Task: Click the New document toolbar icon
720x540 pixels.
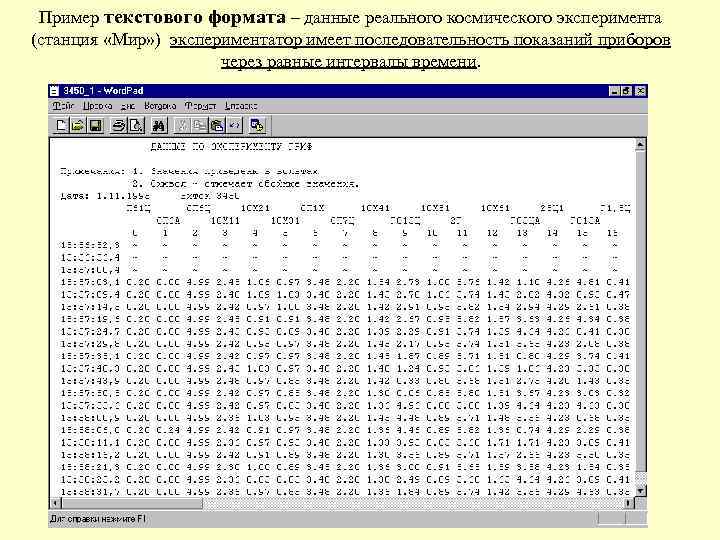Action: click(x=61, y=125)
